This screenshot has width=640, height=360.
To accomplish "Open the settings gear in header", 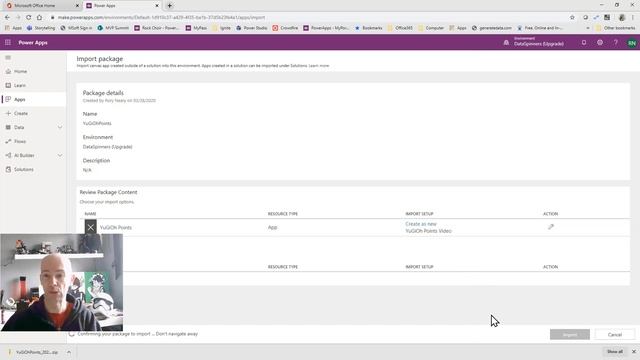I will point(600,42).
